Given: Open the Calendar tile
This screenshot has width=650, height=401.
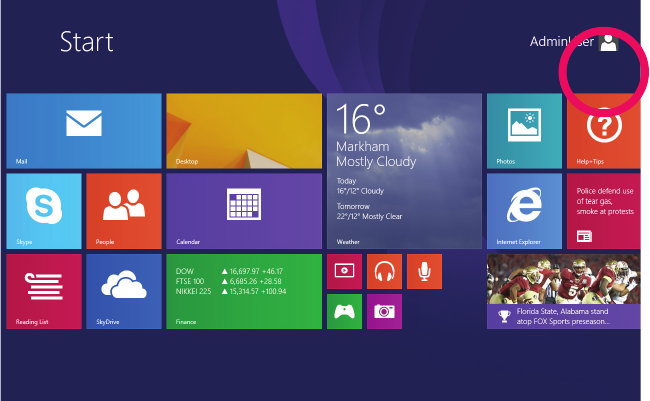Looking at the screenshot, I should [244, 211].
